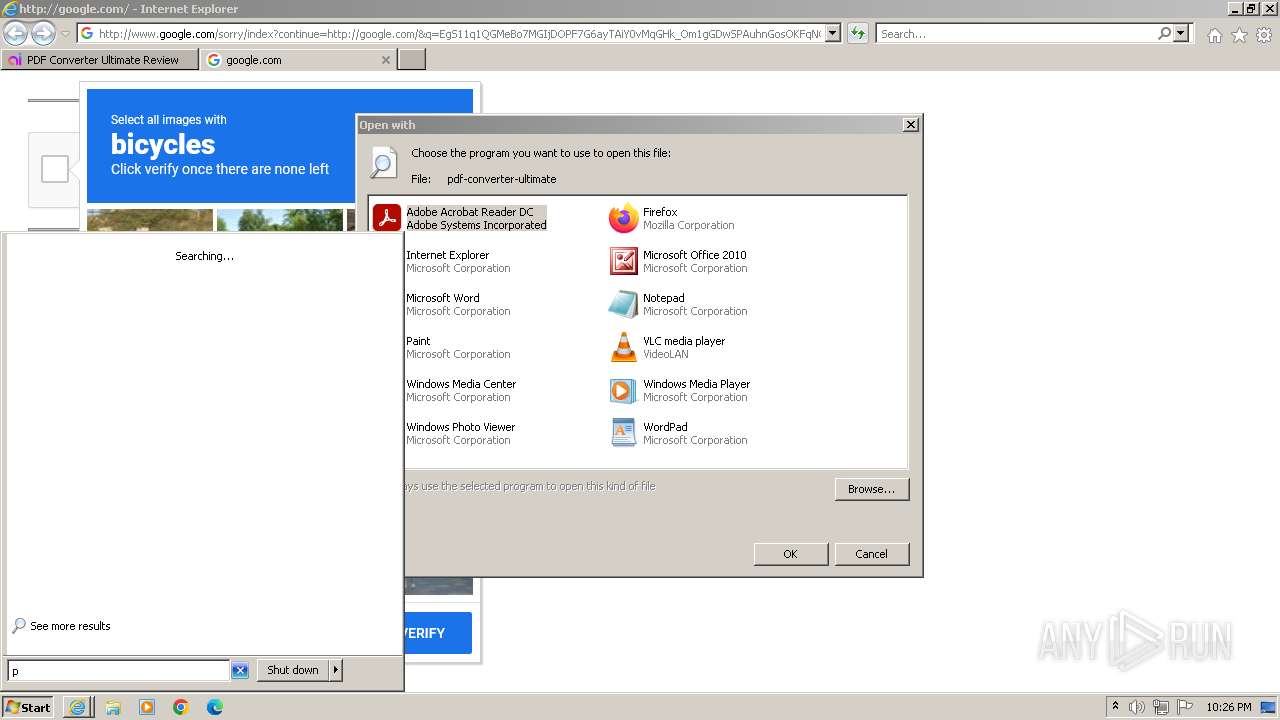Click the volume speaker tray icon
This screenshot has height=720, width=1280.
(x=1137, y=707)
